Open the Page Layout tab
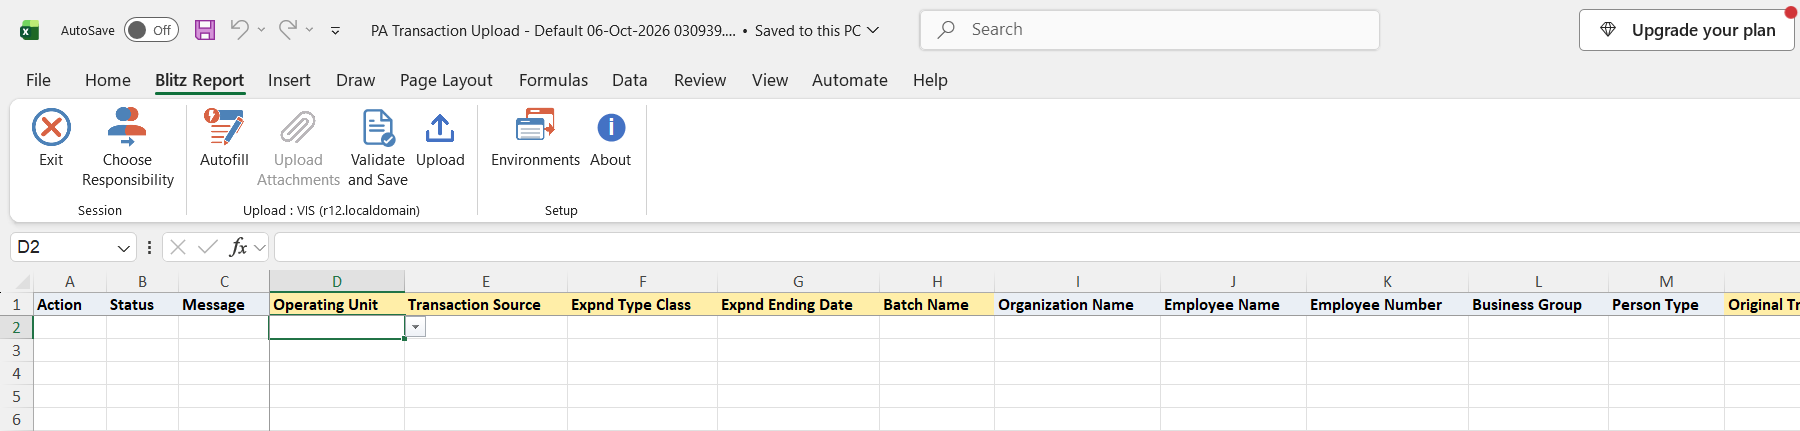 pos(446,80)
